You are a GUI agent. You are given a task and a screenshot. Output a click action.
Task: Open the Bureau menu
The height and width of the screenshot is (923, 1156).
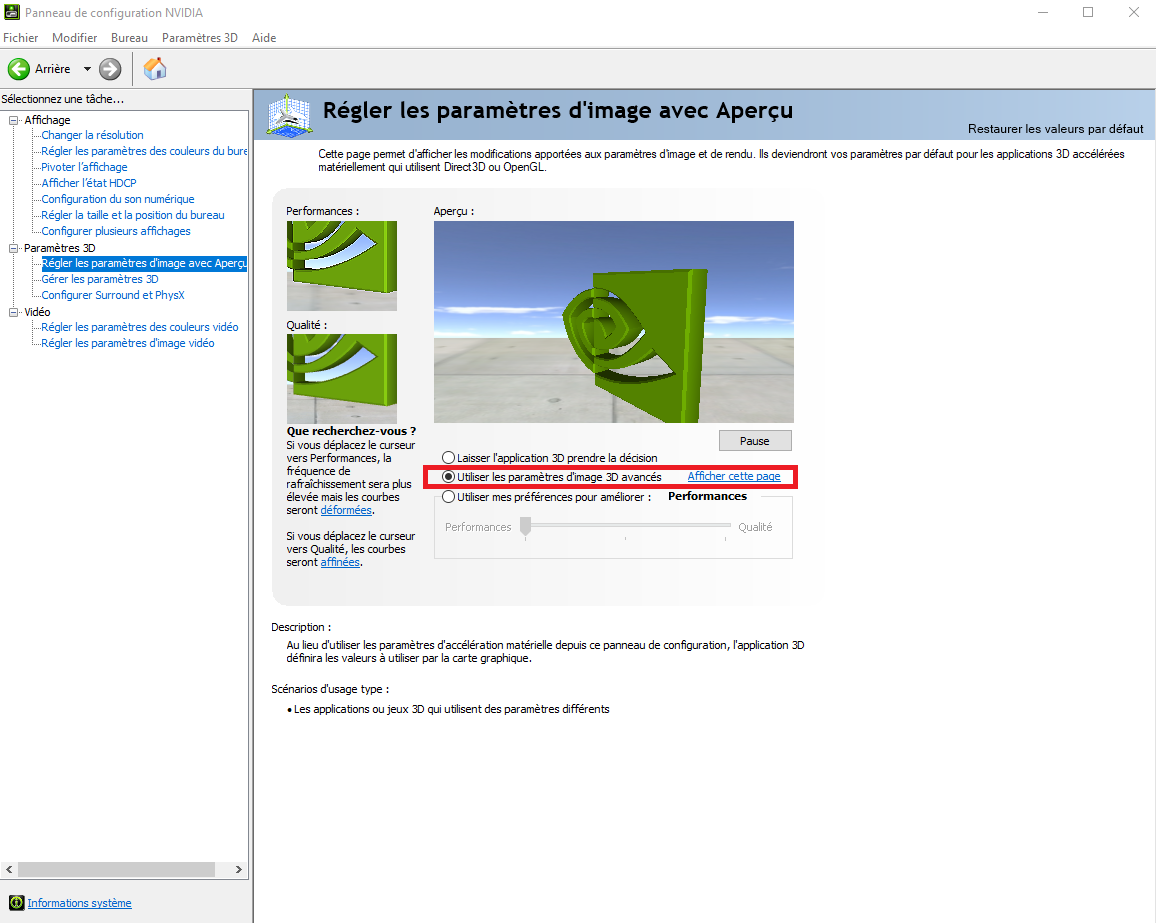(129, 38)
